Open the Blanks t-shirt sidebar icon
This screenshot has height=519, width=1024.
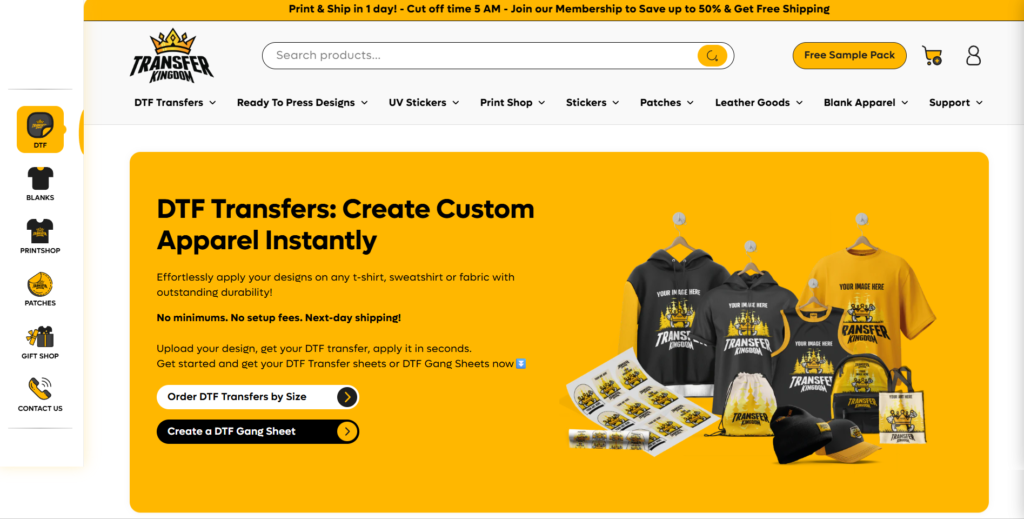(x=40, y=183)
